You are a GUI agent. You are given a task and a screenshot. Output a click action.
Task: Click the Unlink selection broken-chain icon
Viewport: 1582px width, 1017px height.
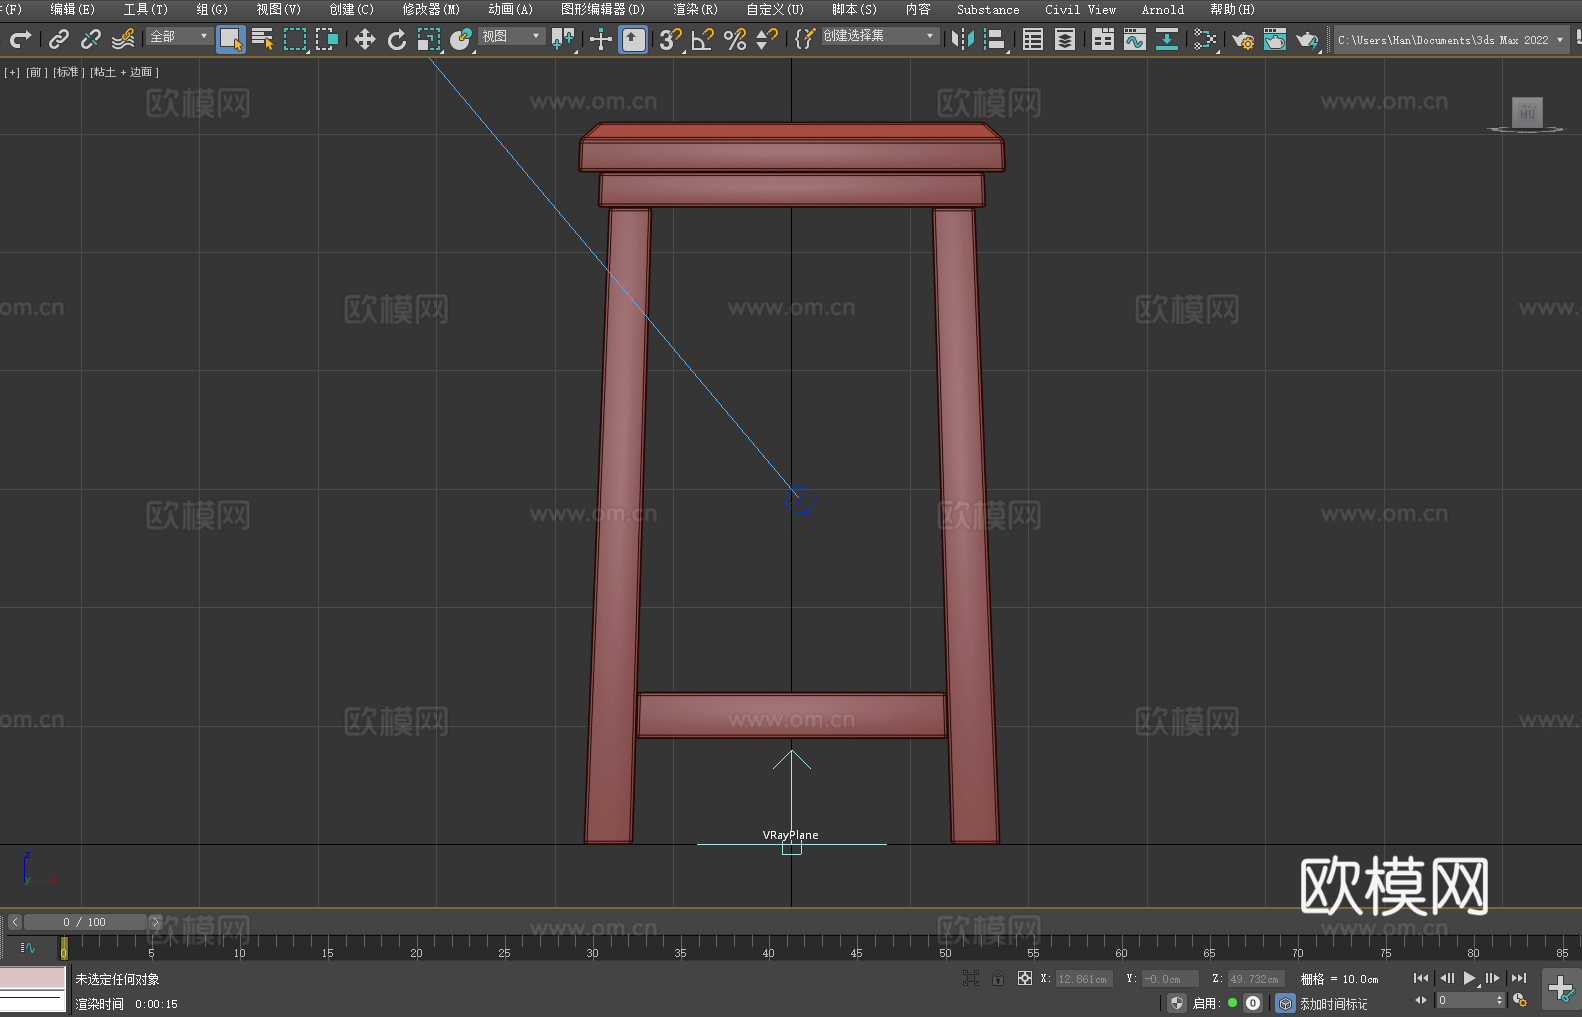pyautogui.click(x=91, y=39)
